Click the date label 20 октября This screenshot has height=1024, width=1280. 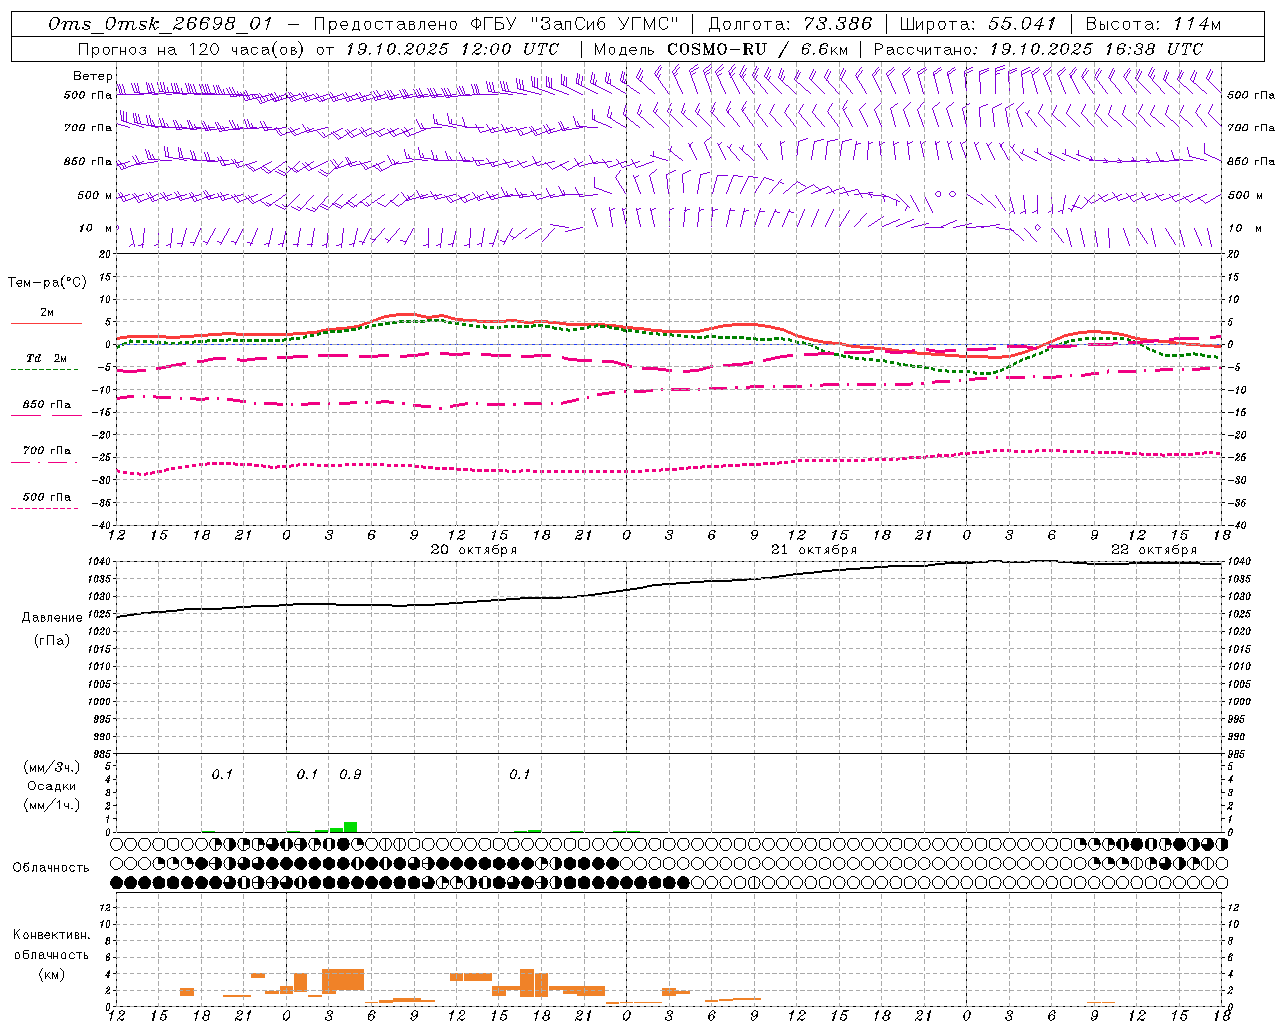(474, 550)
